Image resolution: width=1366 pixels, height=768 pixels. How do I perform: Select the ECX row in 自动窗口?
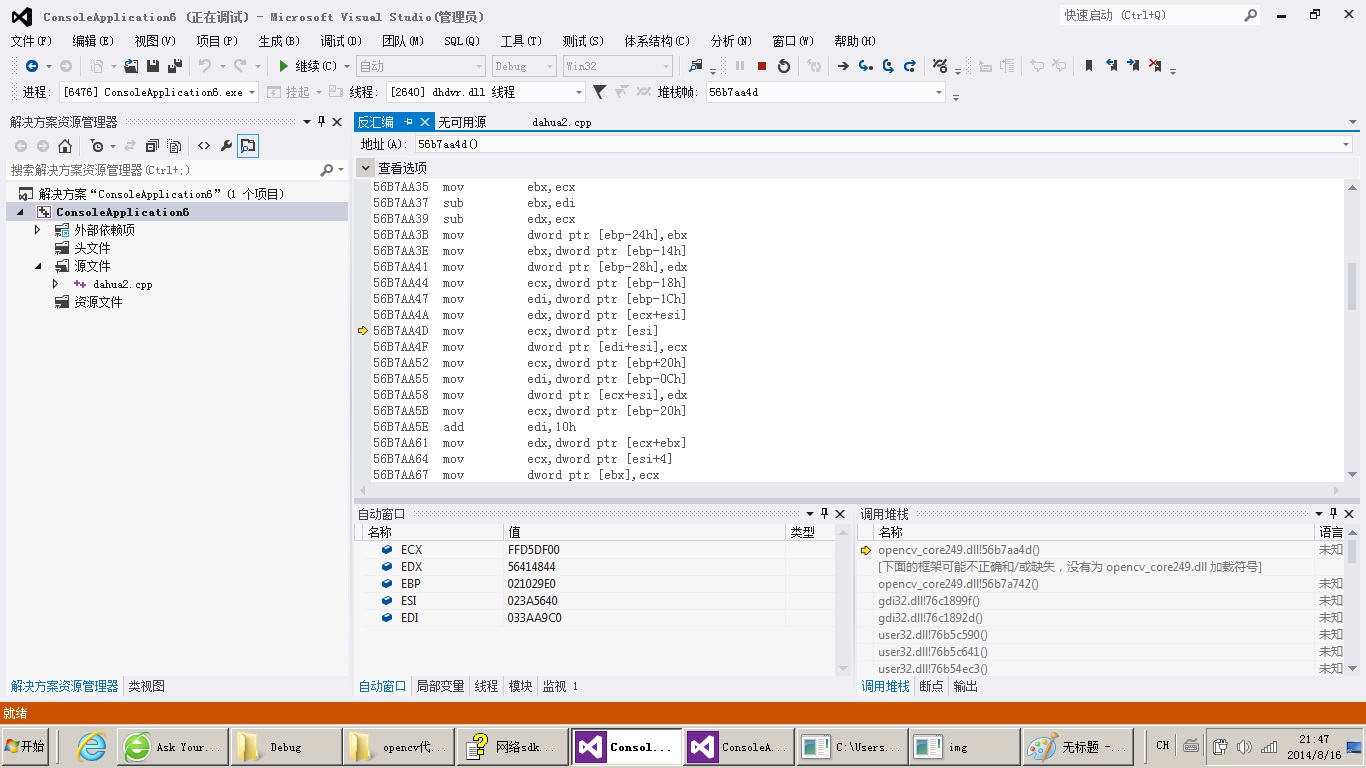(596, 550)
